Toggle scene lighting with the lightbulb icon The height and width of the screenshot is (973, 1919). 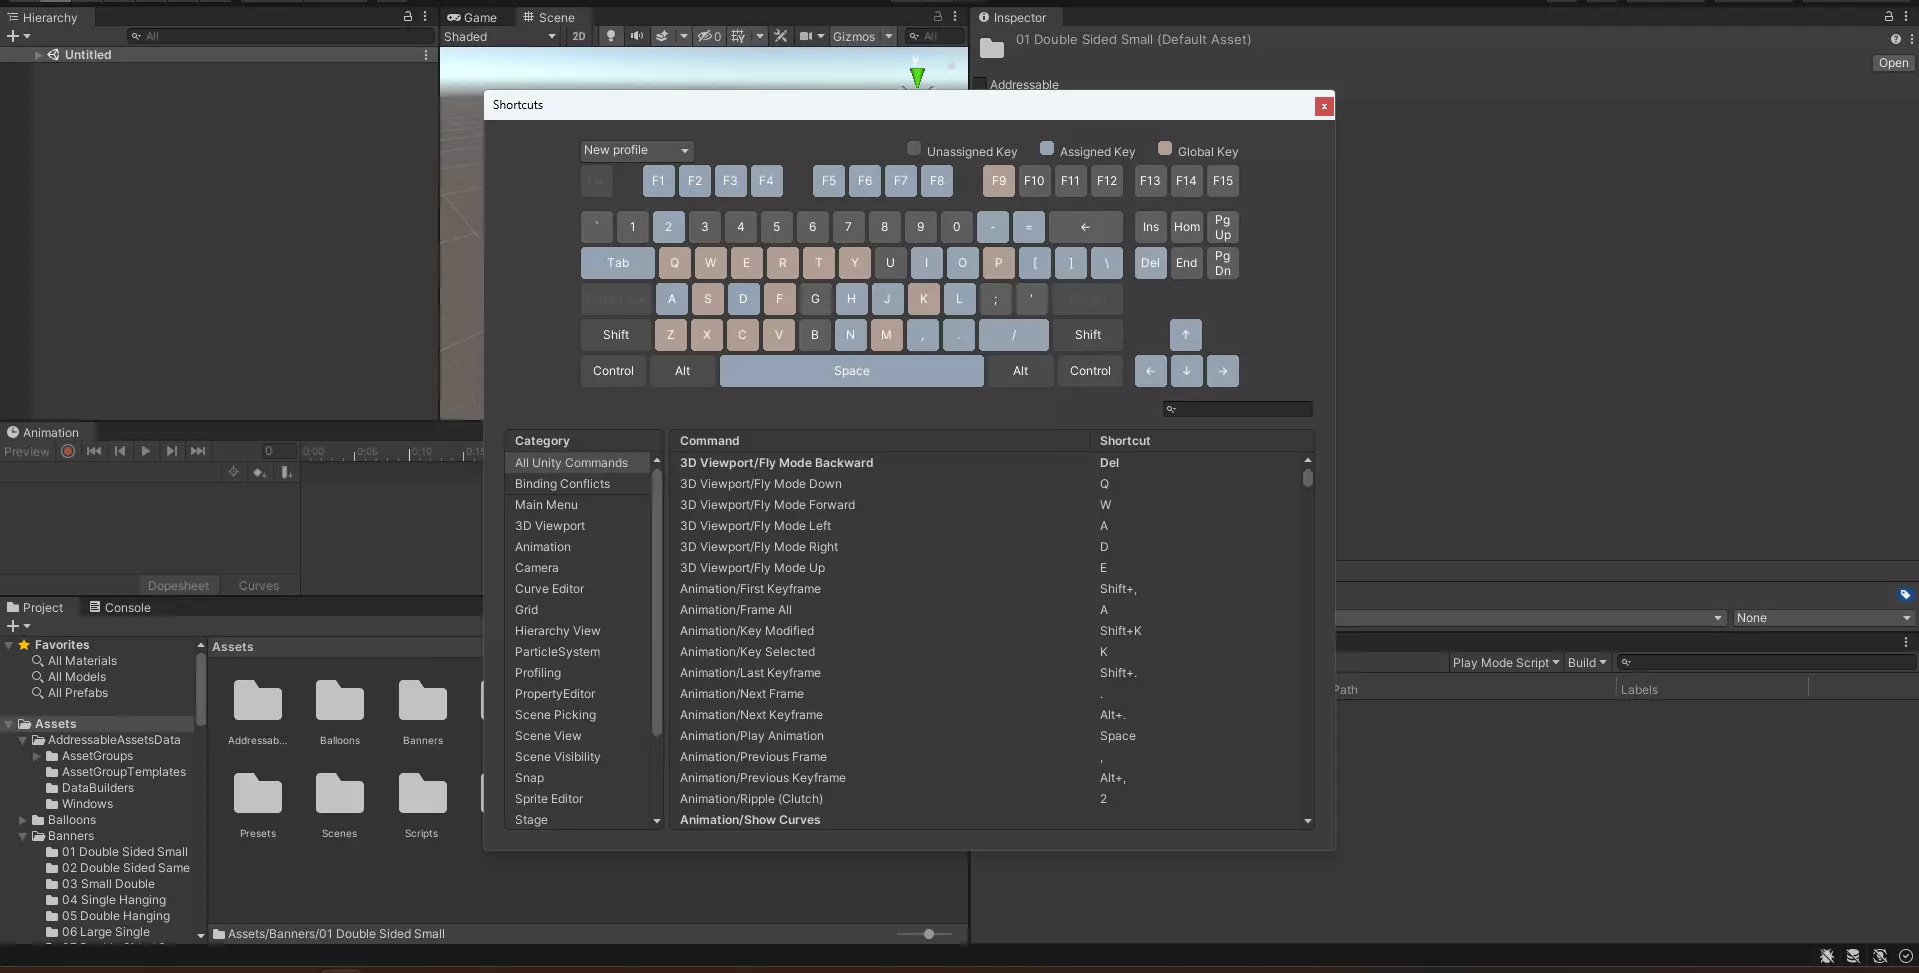(x=610, y=36)
